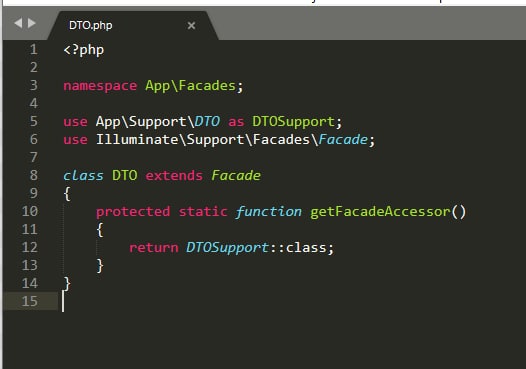Screen dimensions: 526x369
Task: Click line number 5 in the gutter
Action: (x=34, y=121)
